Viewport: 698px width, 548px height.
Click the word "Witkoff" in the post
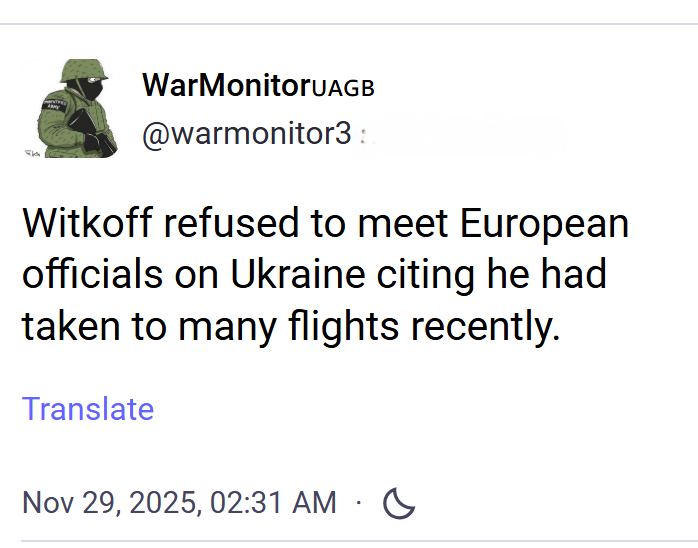pyautogui.click(x=87, y=224)
